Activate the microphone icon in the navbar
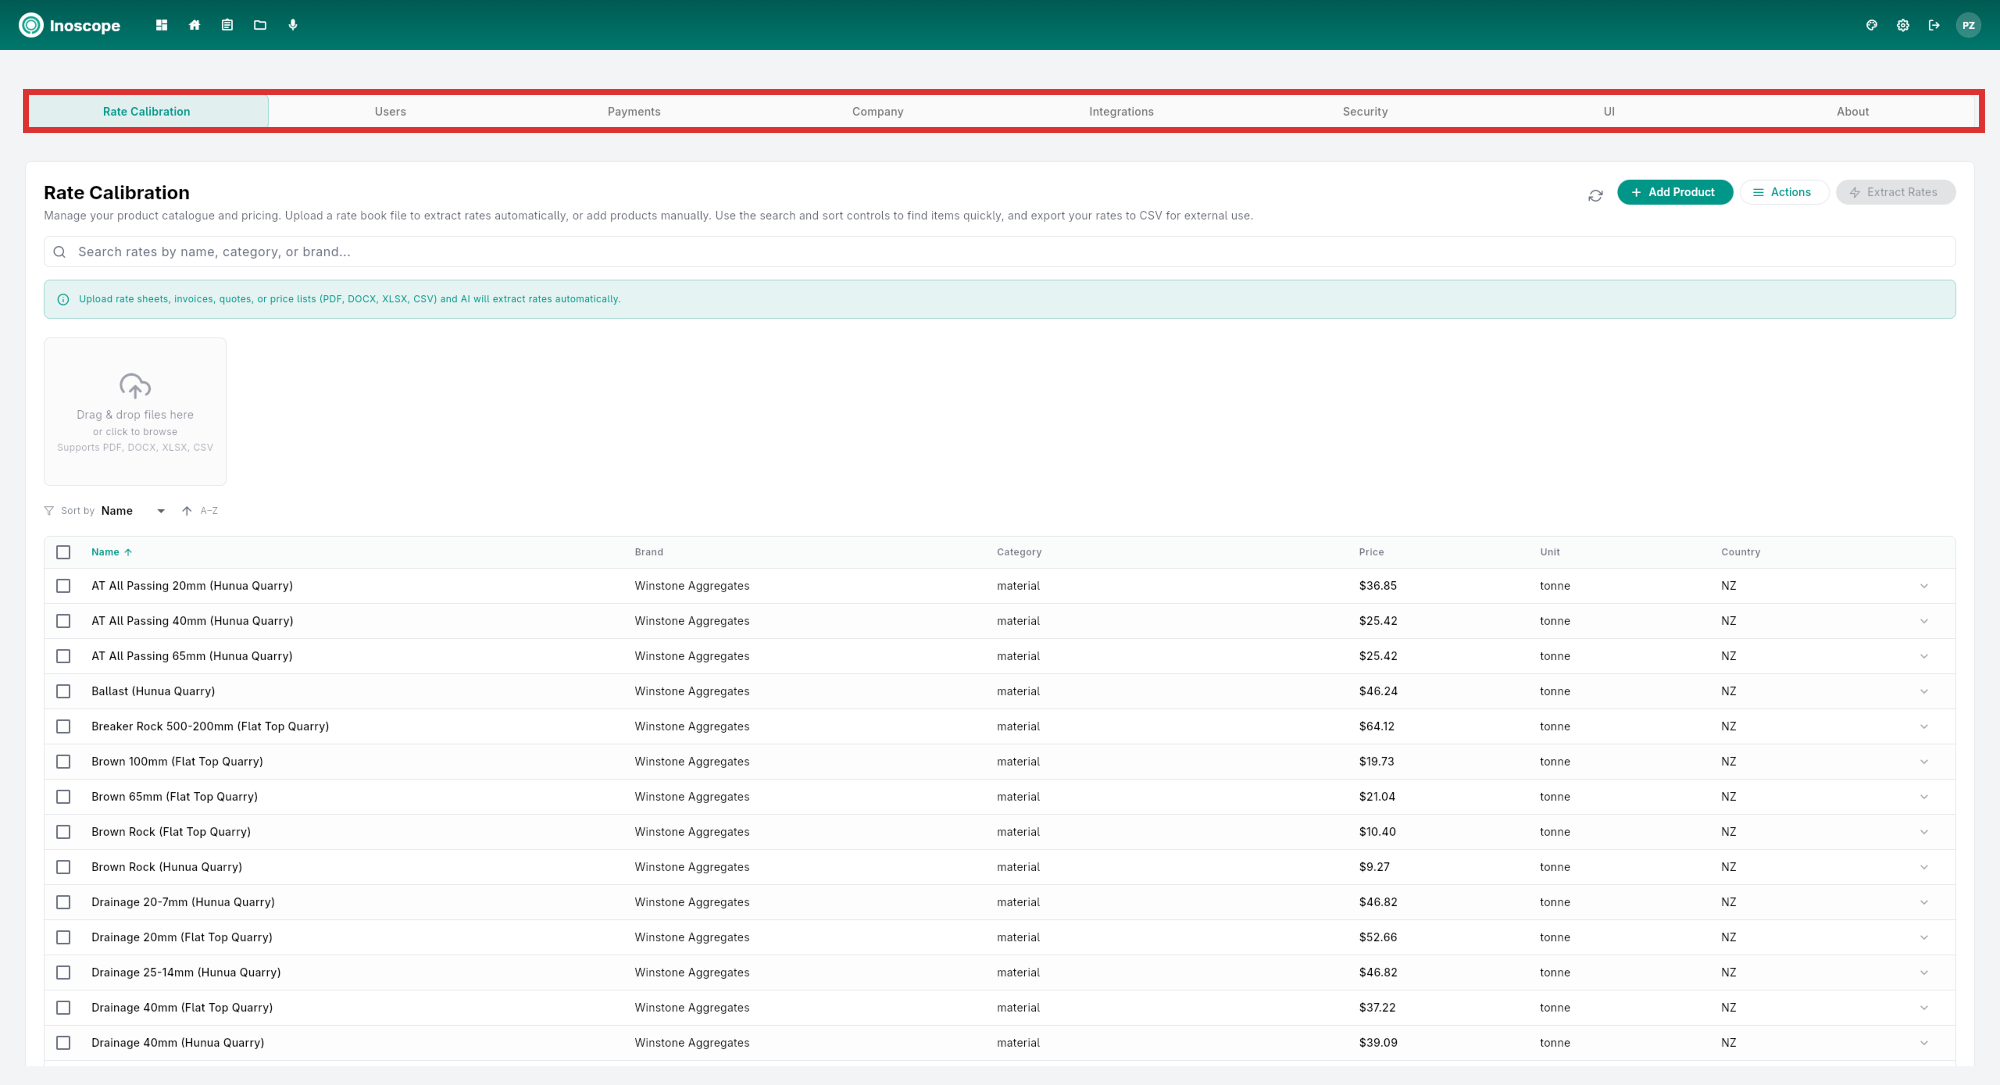Screen dimensions: 2000x1085 point(293,24)
